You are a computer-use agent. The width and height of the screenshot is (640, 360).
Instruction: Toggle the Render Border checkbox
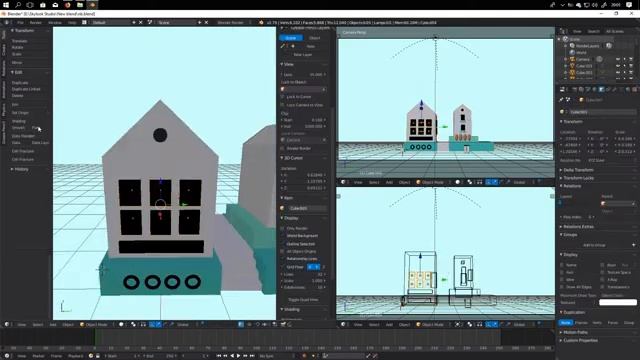pyautogui.click(x=282, y=148)
